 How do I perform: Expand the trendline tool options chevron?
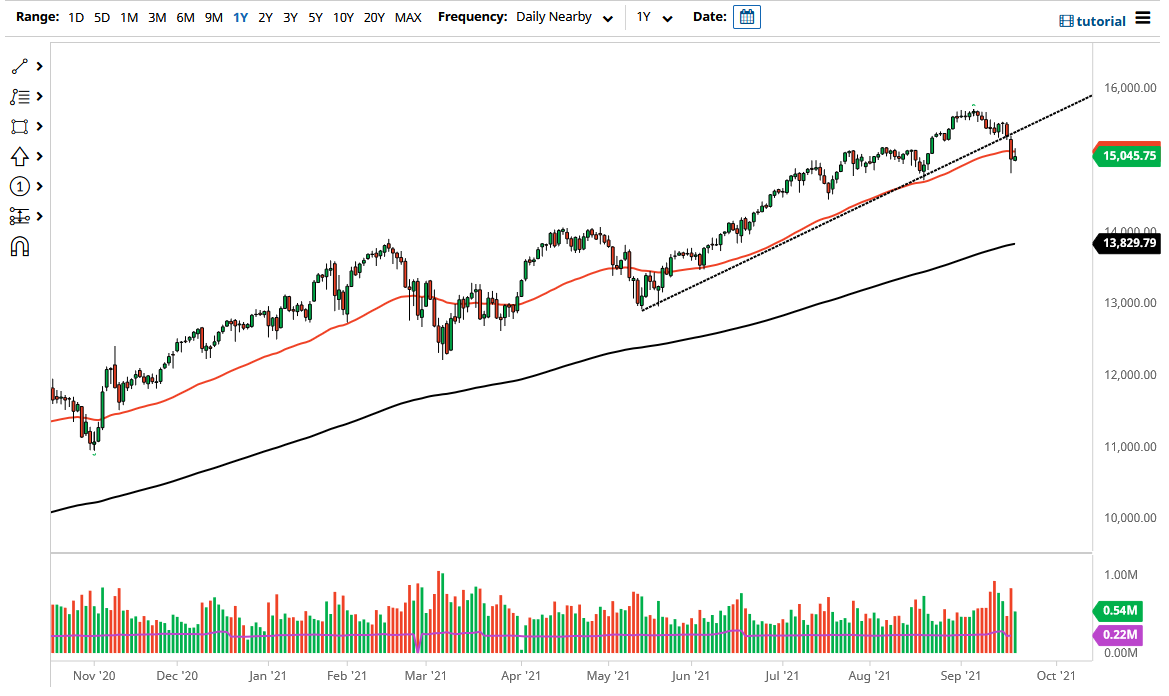40,66
